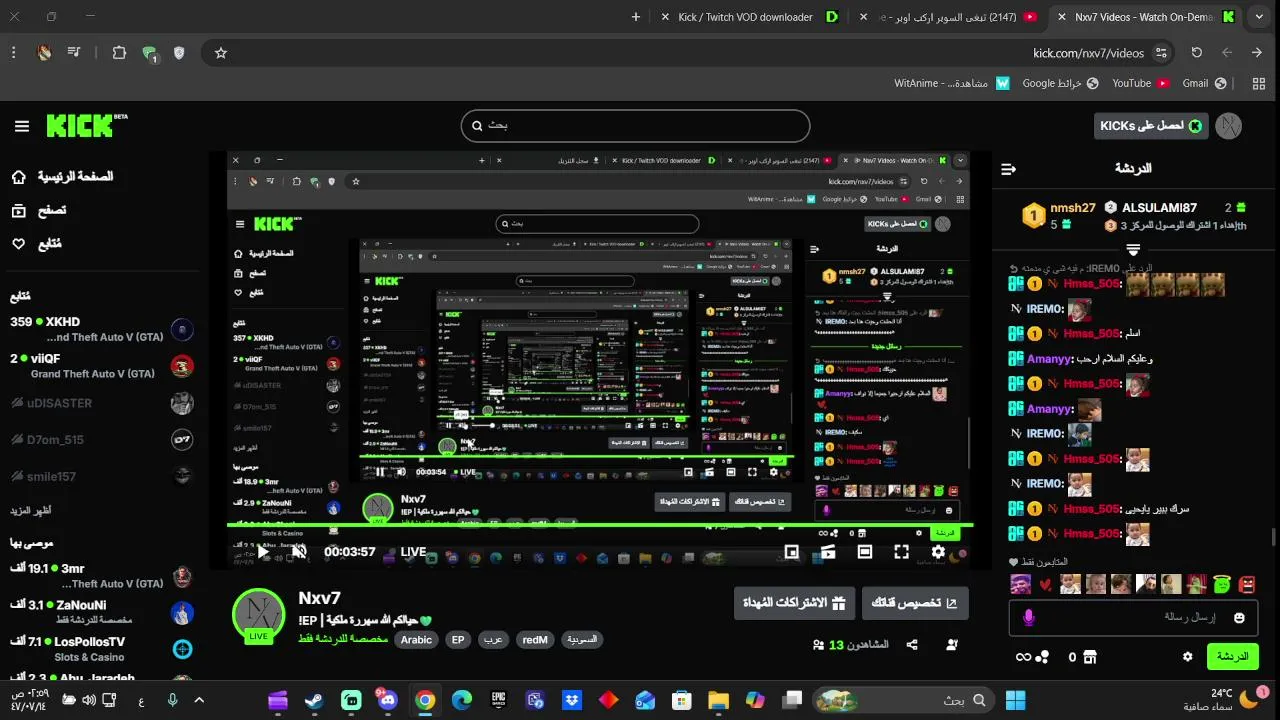Open the YouTube bookmark
Viewport: 1280px width, 720px height.
pos(1141,83)
